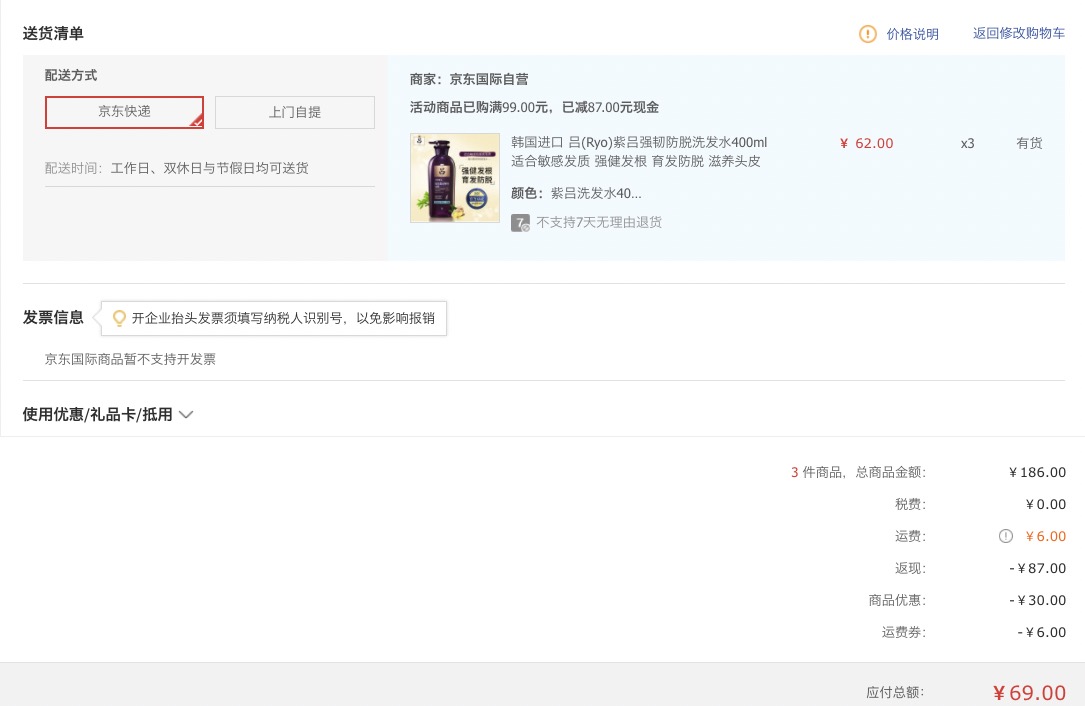Click the 商品优惠 label
This screenshot has height=706, width=1085.
pyautogui.click(x=897, y=600)
